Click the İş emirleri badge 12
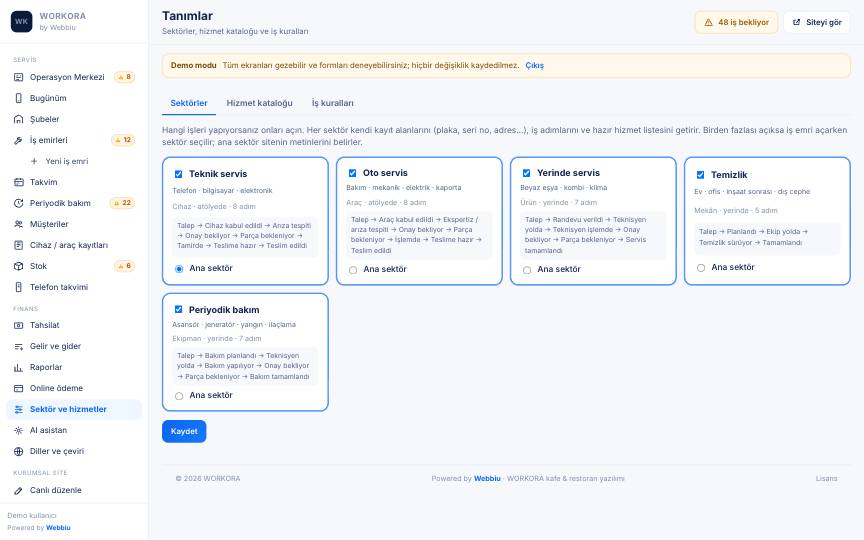Image resolution: width=864 pixels, height=540 pixels. 123,140
